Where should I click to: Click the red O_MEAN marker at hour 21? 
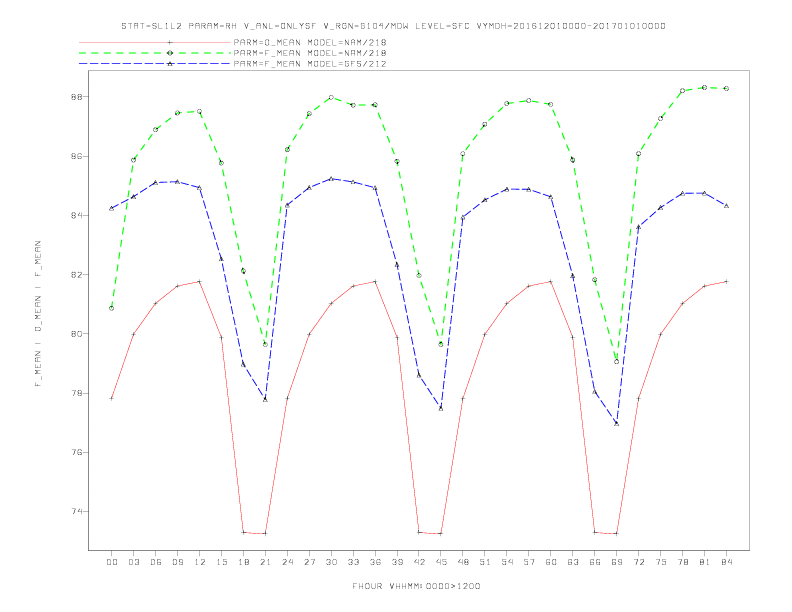(x=265, y=533)
